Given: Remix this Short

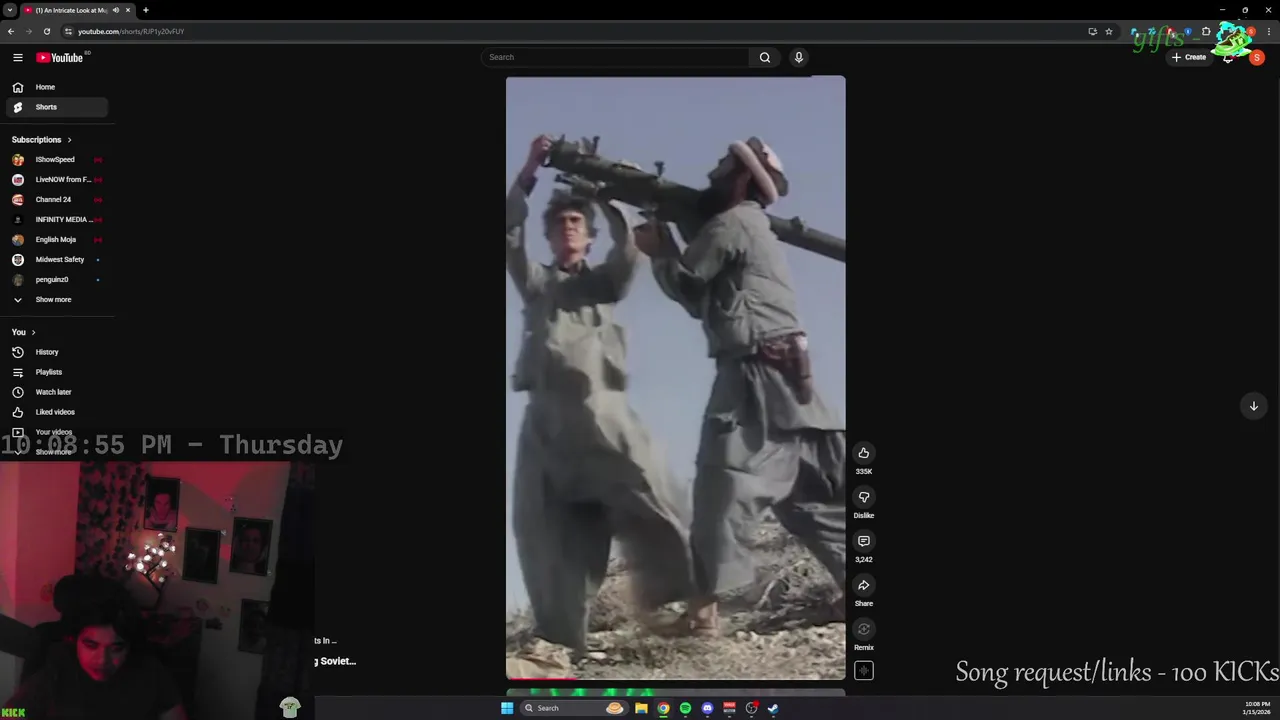Looking at the screenshot, I should 864,629.
